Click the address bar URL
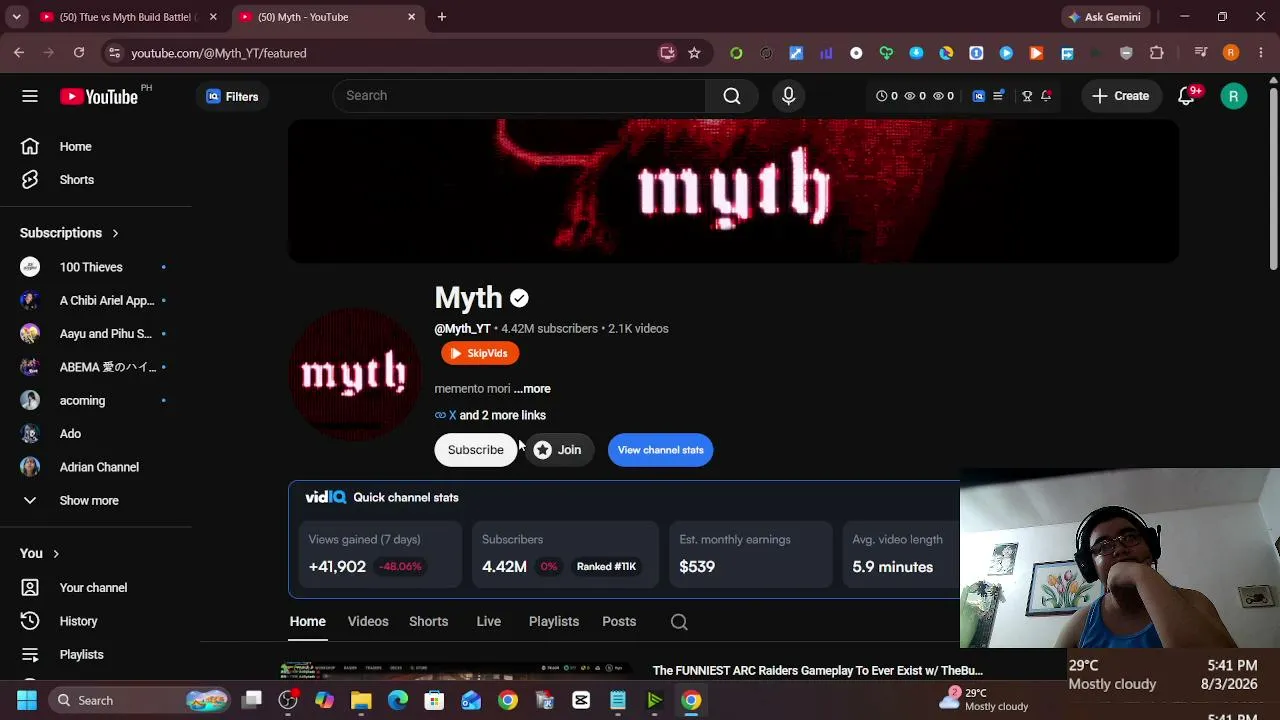The width and height of the screenshot is (1280, 720). tap(218, 53)
